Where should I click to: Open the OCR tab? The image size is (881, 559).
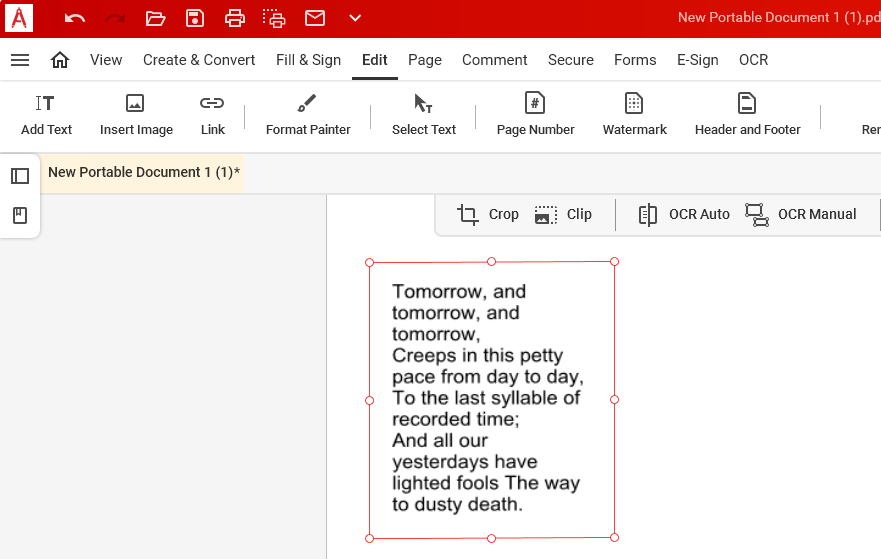[x=753, y=60]
